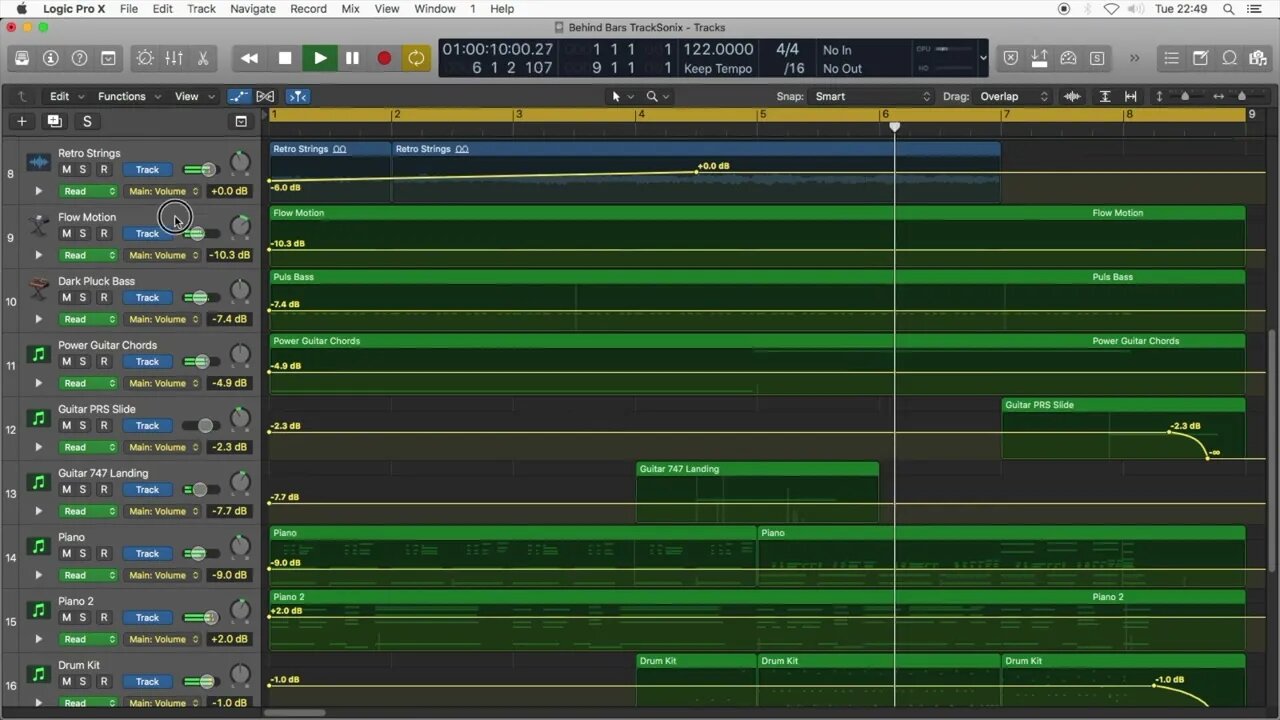This screenshot has width=1280, height=720.
Task: Open the Record menu
Action: (x=308, y=9)
